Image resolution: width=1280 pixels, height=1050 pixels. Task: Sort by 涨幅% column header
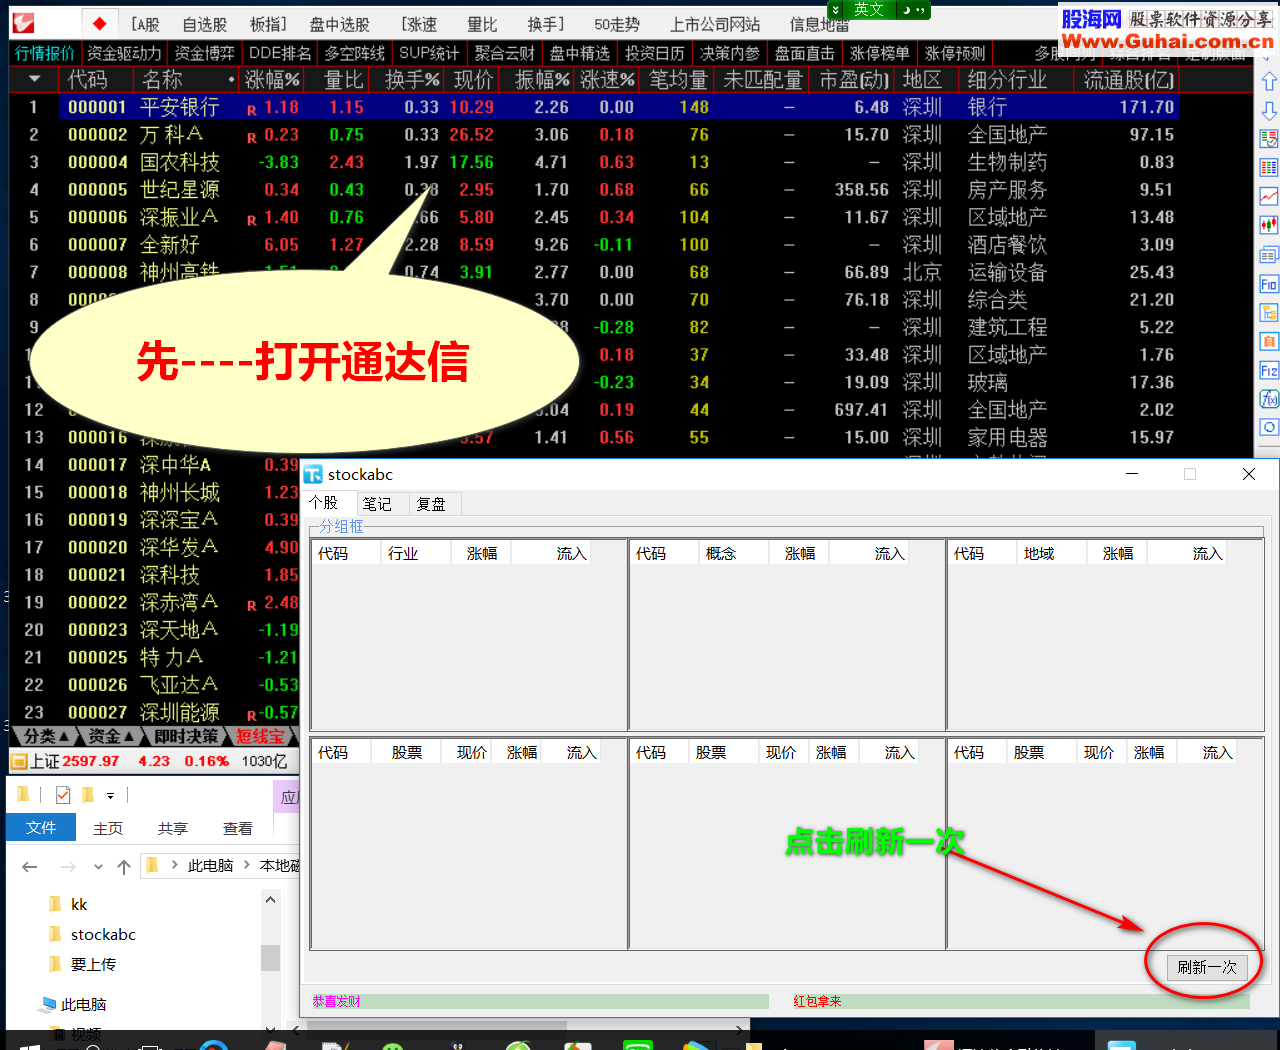(273, 79)
